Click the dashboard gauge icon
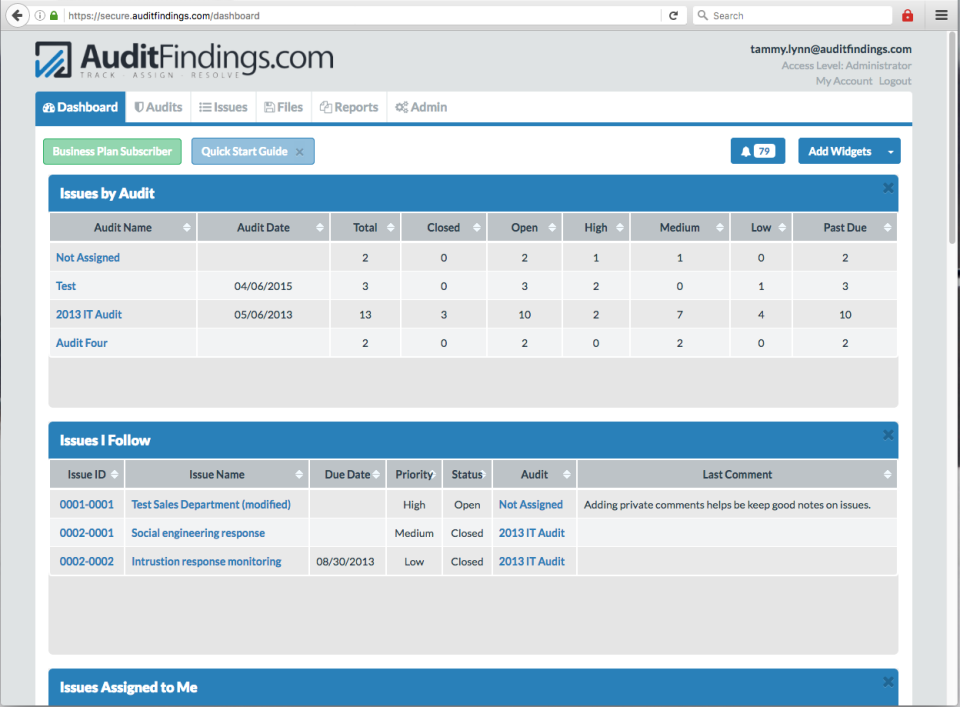960x707 pixels. [48, 107]
